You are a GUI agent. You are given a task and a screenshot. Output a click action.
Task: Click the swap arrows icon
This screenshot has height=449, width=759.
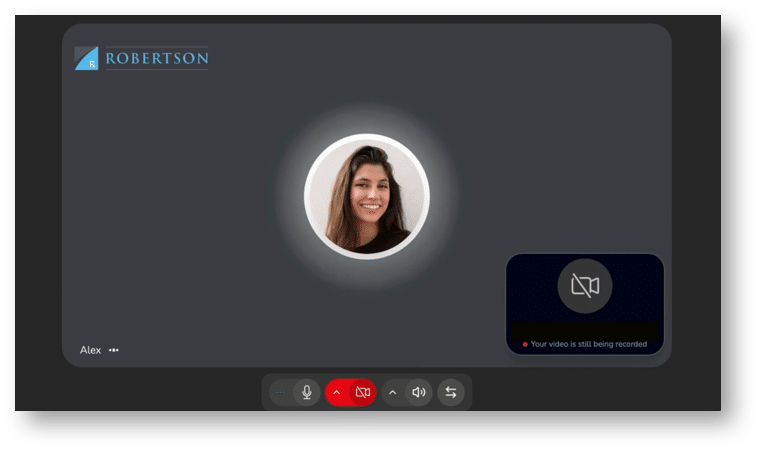[x=451, y=392]
